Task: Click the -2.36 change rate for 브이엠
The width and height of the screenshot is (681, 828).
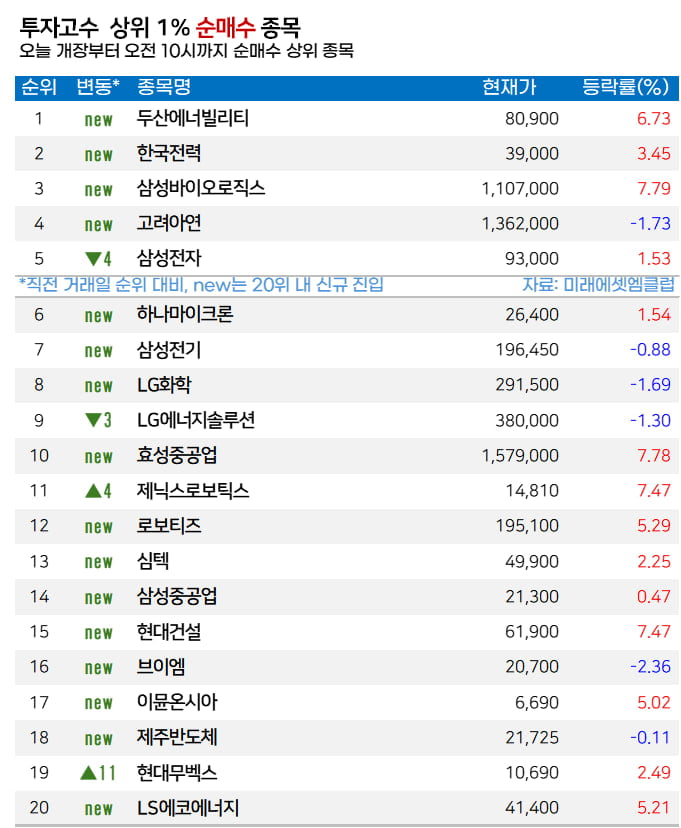Action: pos(650,668)
